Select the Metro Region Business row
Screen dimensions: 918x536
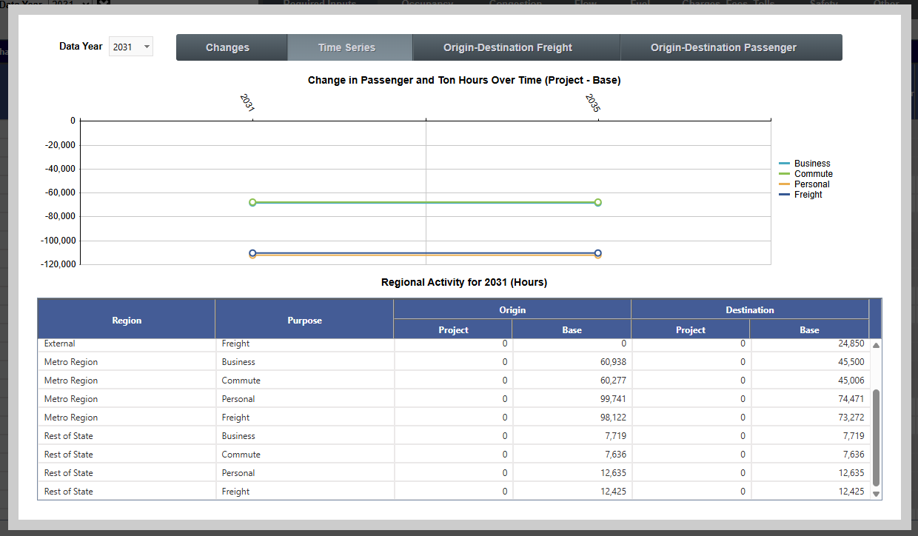pyautogui.click(x=454, y=362)
